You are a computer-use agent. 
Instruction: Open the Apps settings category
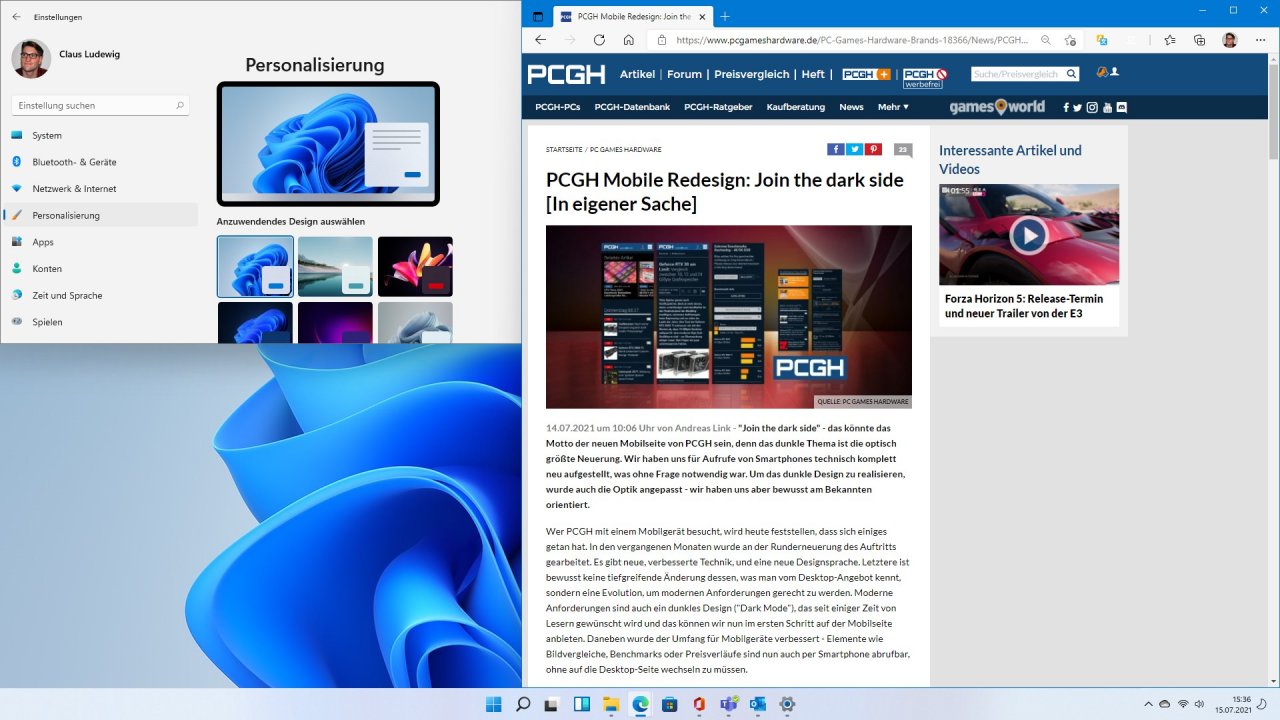point(100,242)
